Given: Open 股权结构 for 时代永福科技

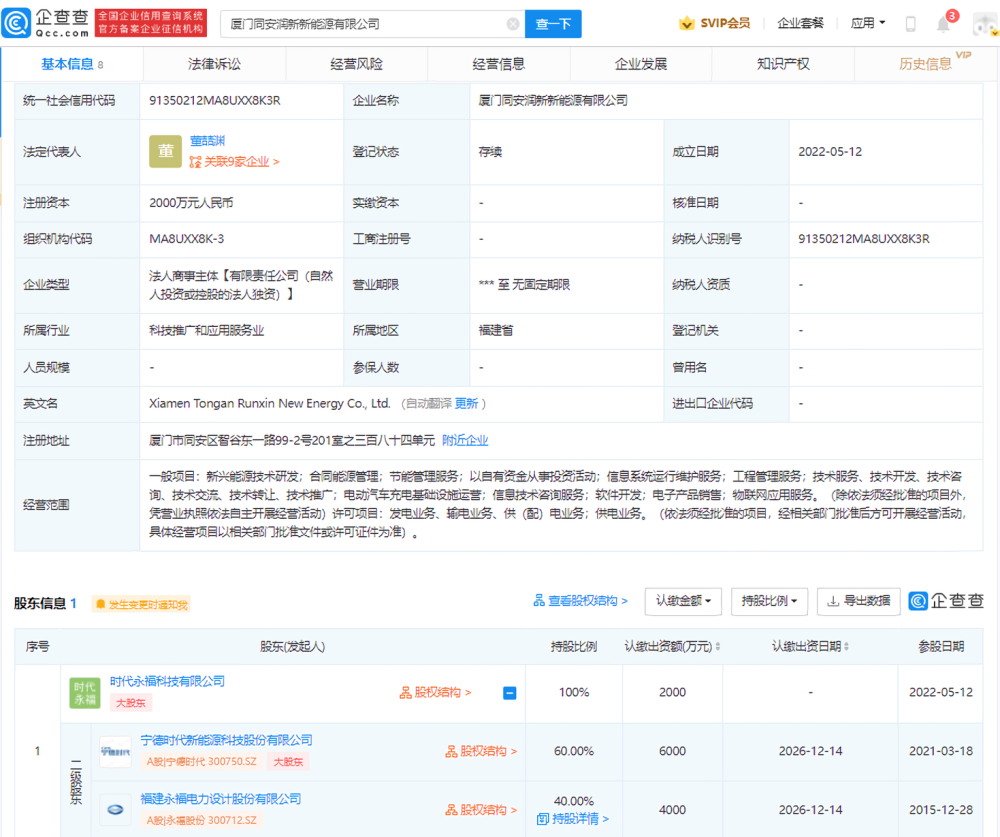Looking at the screenshot, I should pos(436,693).
